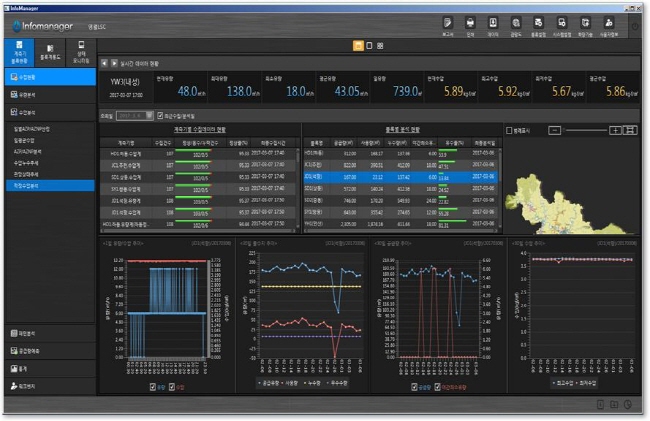Select the SD2 row in the block table
Viewport: 650px width, 421px height.
[x=400, y=201]
